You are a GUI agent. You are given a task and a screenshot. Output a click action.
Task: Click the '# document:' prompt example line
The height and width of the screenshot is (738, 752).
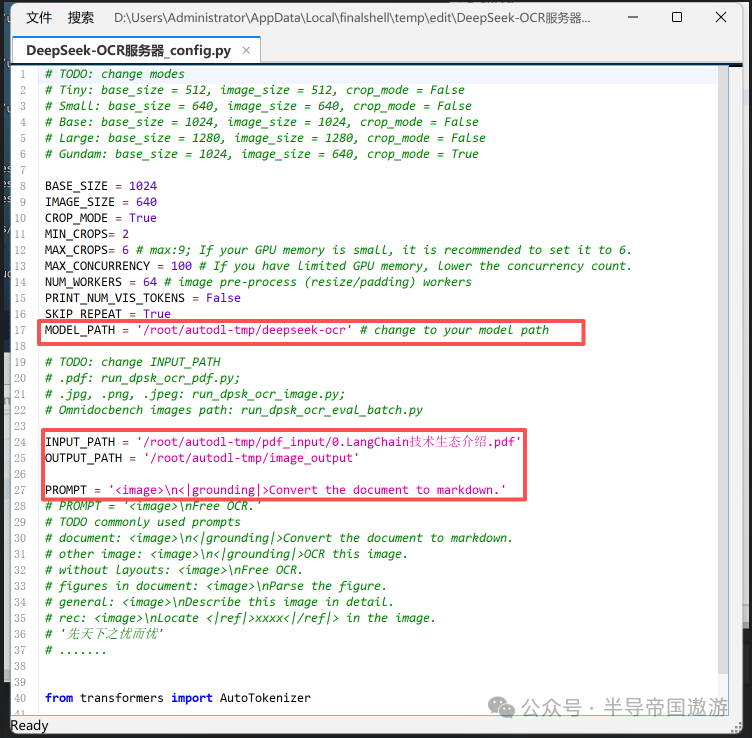click(x=279, y=538)
